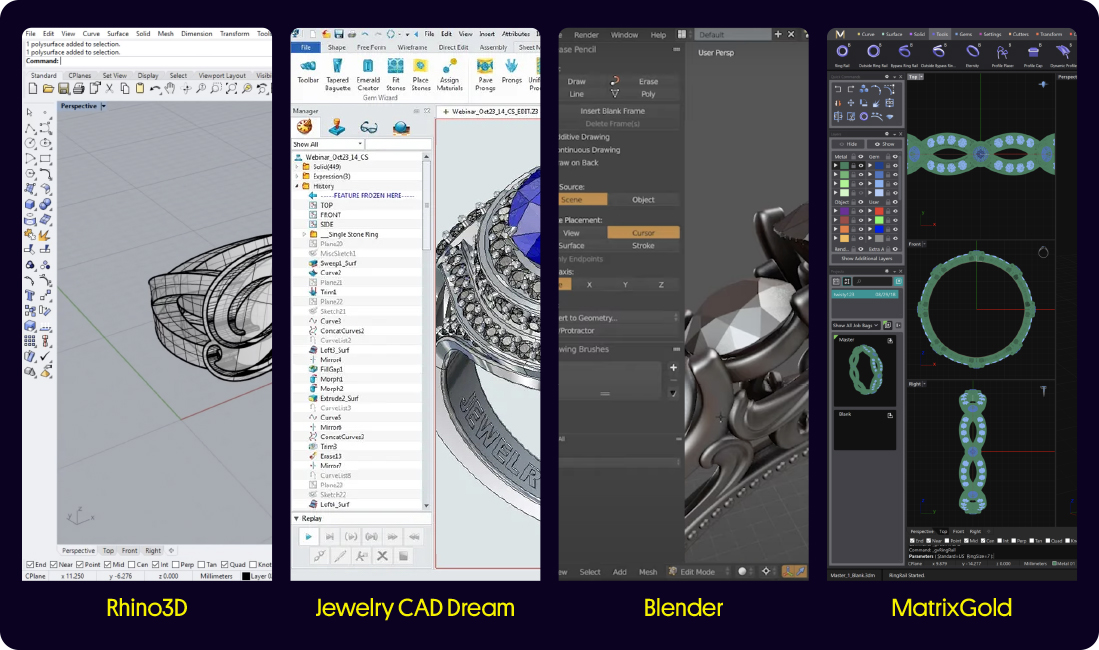This screenshot has height=650, width=1099.
Task: Open Blender's Render menu
Action: click(x=587, y=35)
